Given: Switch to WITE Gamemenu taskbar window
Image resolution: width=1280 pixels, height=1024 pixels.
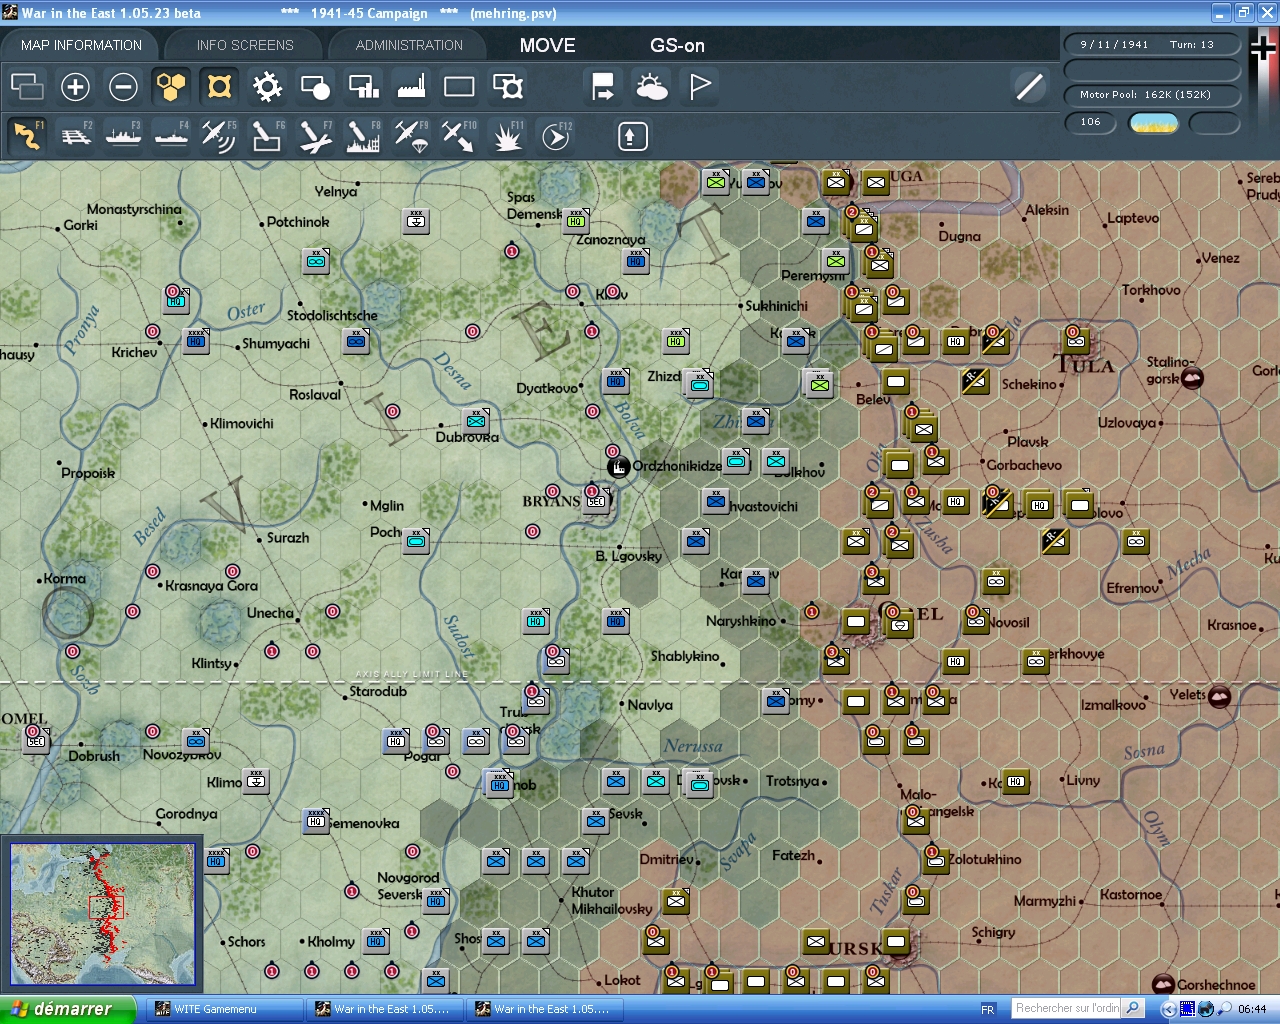Looking at the screenshot, I should (x=225, y=1009).
